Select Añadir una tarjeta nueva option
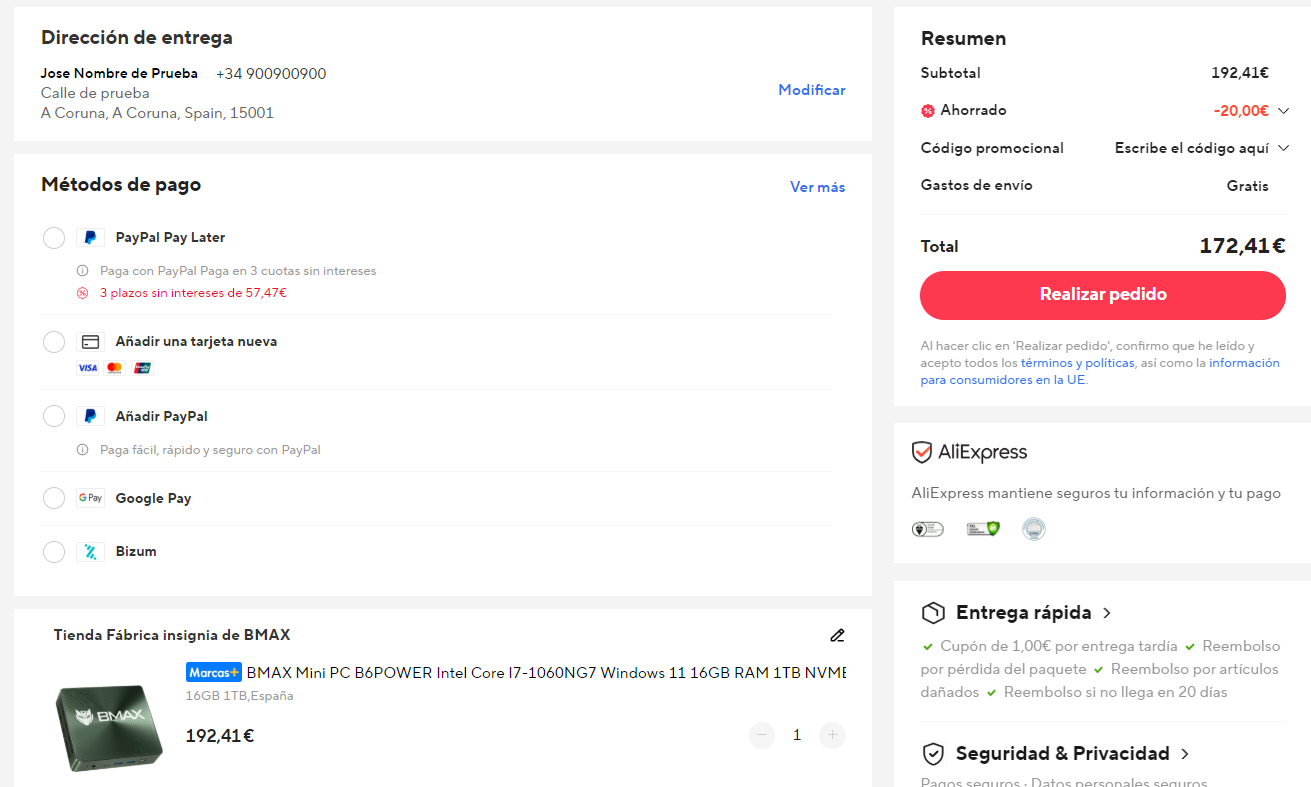This screenshot has height=787, width=1311. tap(54, 342)
